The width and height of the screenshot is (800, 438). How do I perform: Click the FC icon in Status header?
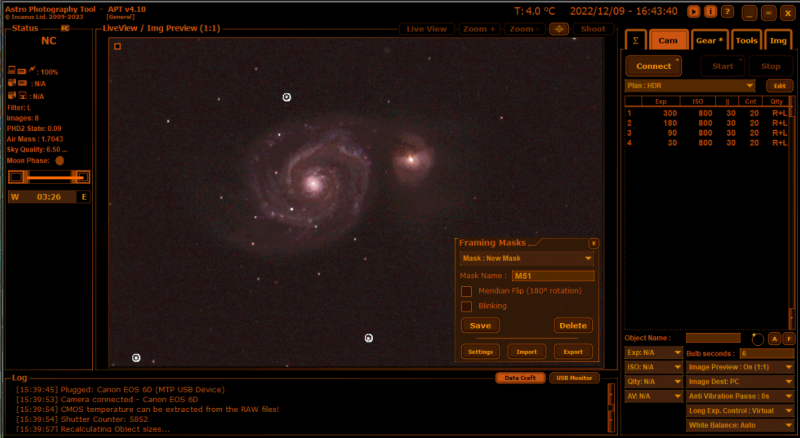point(65,29)
